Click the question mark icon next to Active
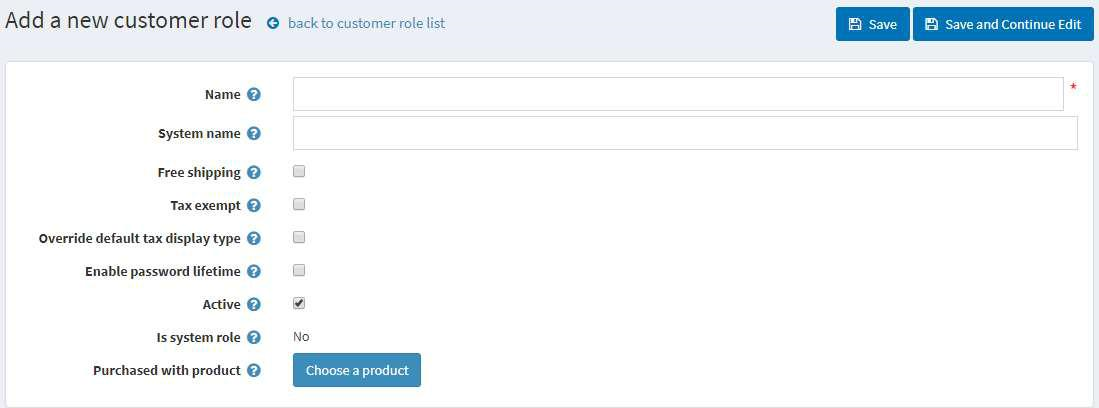 pos(254,305)
